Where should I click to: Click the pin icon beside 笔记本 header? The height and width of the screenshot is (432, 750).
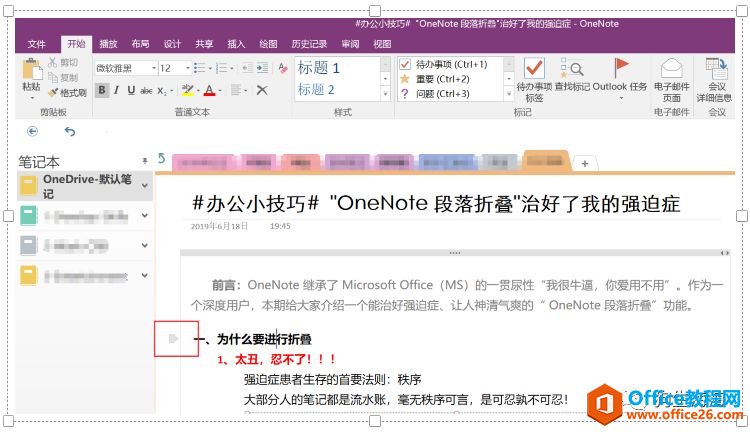click(145, 161)
